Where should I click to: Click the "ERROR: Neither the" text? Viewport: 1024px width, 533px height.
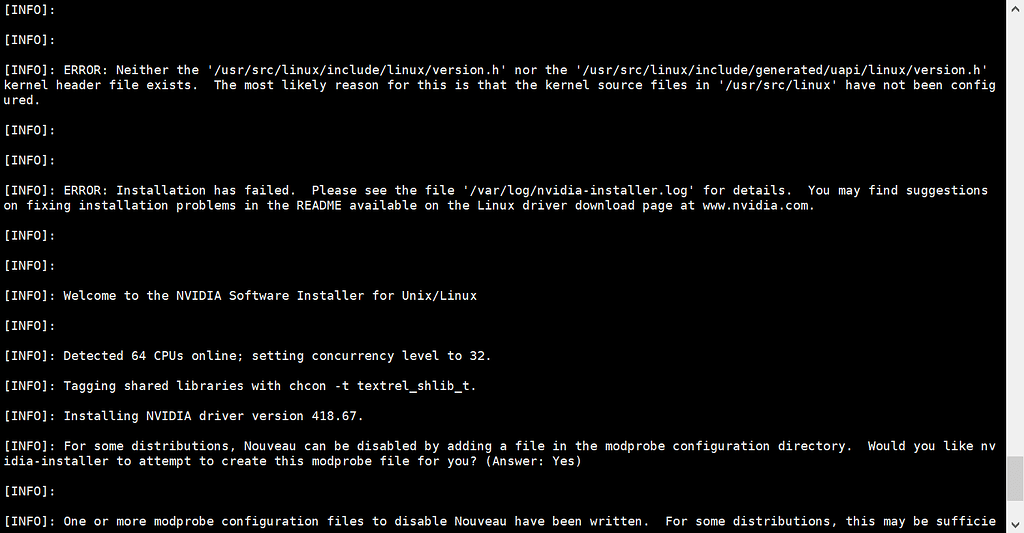click(131, 70)
